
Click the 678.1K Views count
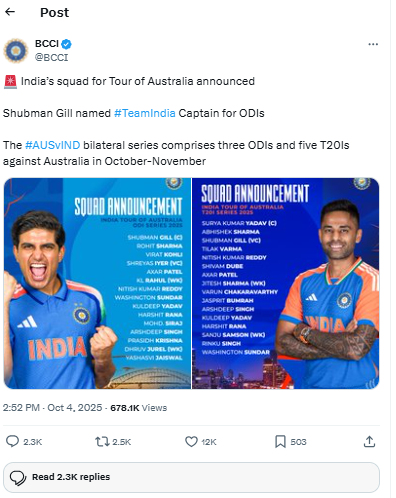point(139,408)
